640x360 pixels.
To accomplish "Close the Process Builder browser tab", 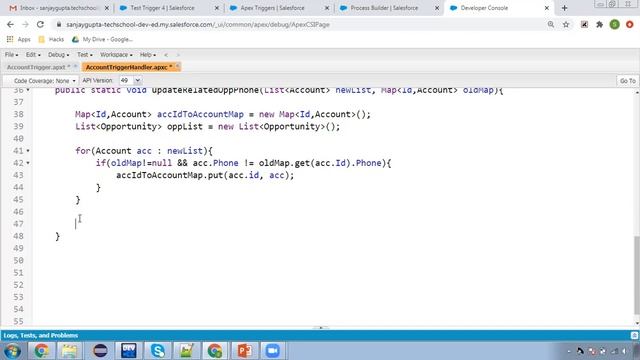I will point(437,8).
